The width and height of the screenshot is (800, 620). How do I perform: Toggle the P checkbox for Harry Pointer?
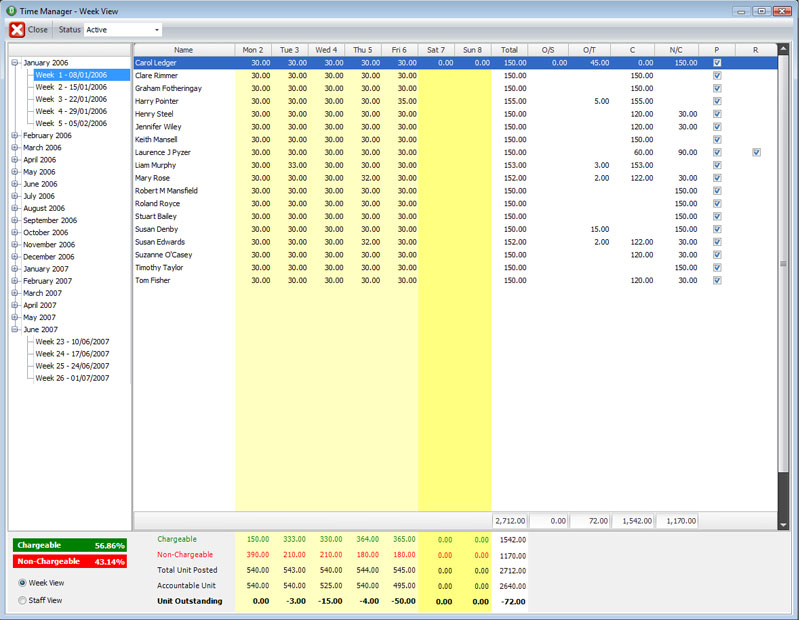(717, 101)
